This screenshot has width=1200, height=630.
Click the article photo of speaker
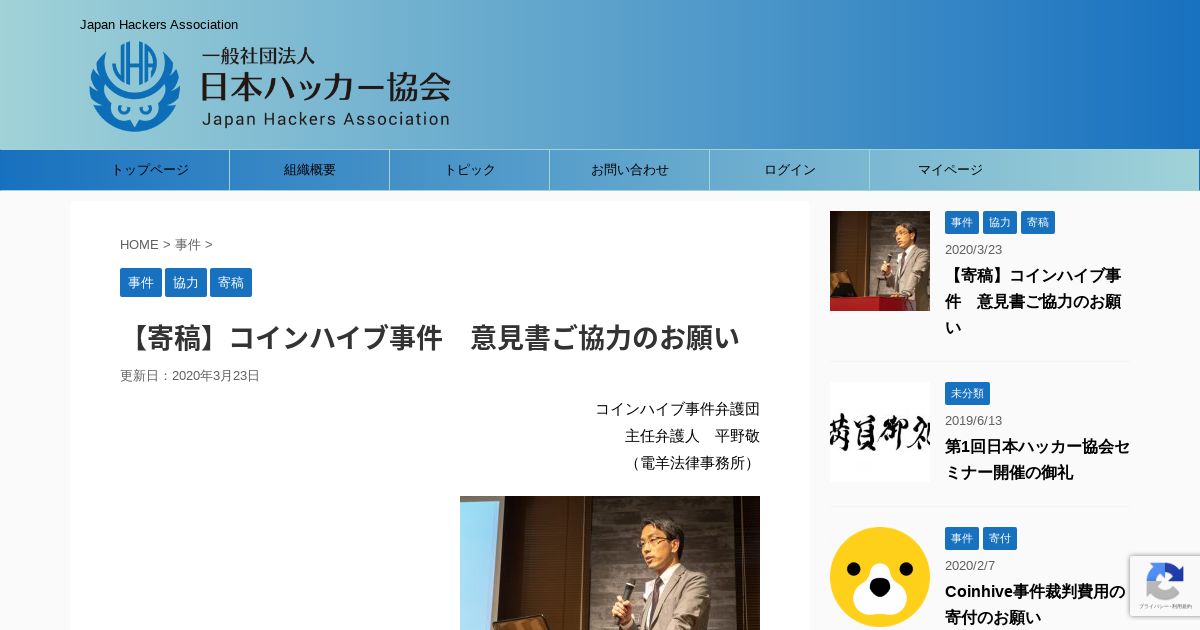click(610, 563)
